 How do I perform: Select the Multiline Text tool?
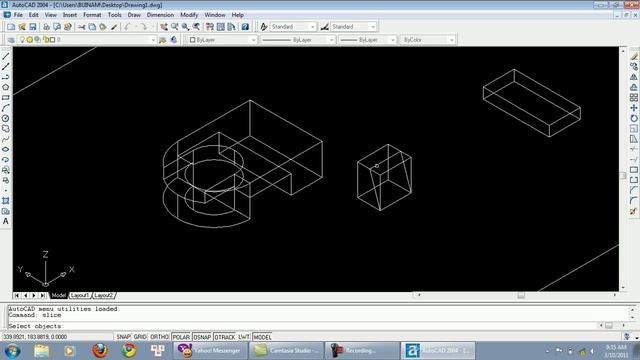tap(6, 222)
